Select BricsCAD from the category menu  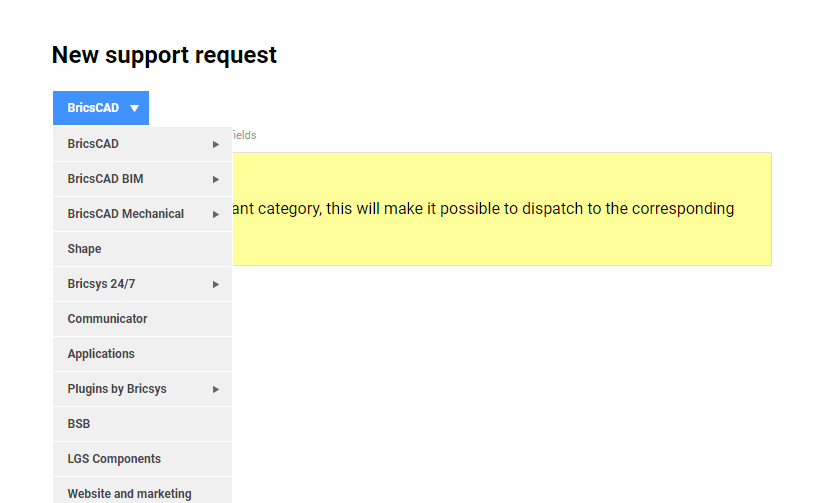(93, 144)
